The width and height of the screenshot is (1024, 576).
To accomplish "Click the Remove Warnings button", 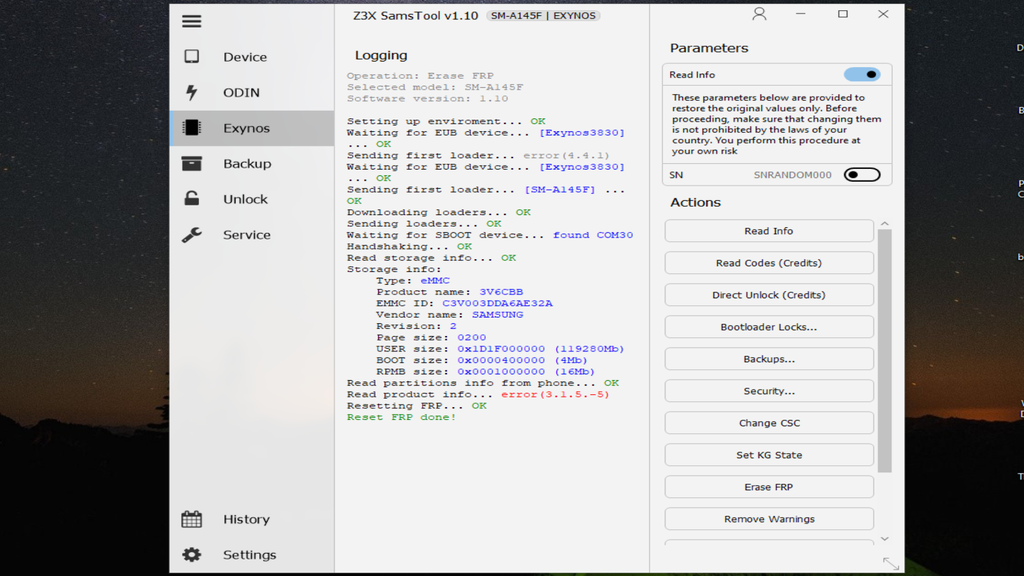I will pyautogui.click(x=769, y=519).
